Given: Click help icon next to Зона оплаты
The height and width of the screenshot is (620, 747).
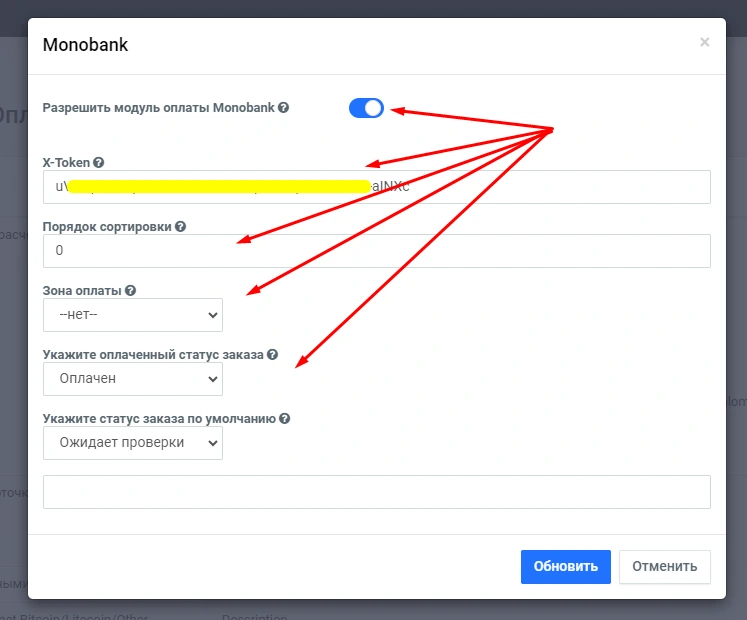Looking at the screenshot, I should (x=131, y=291).
